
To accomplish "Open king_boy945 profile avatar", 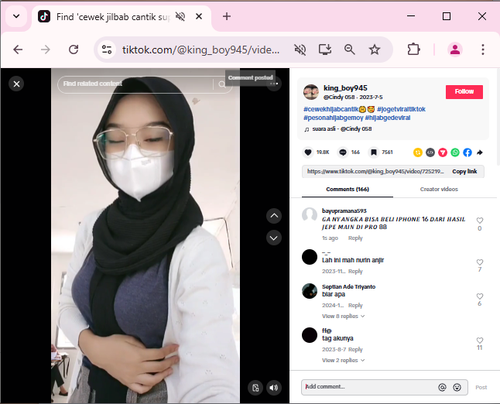I will click(x=311, y=92).
